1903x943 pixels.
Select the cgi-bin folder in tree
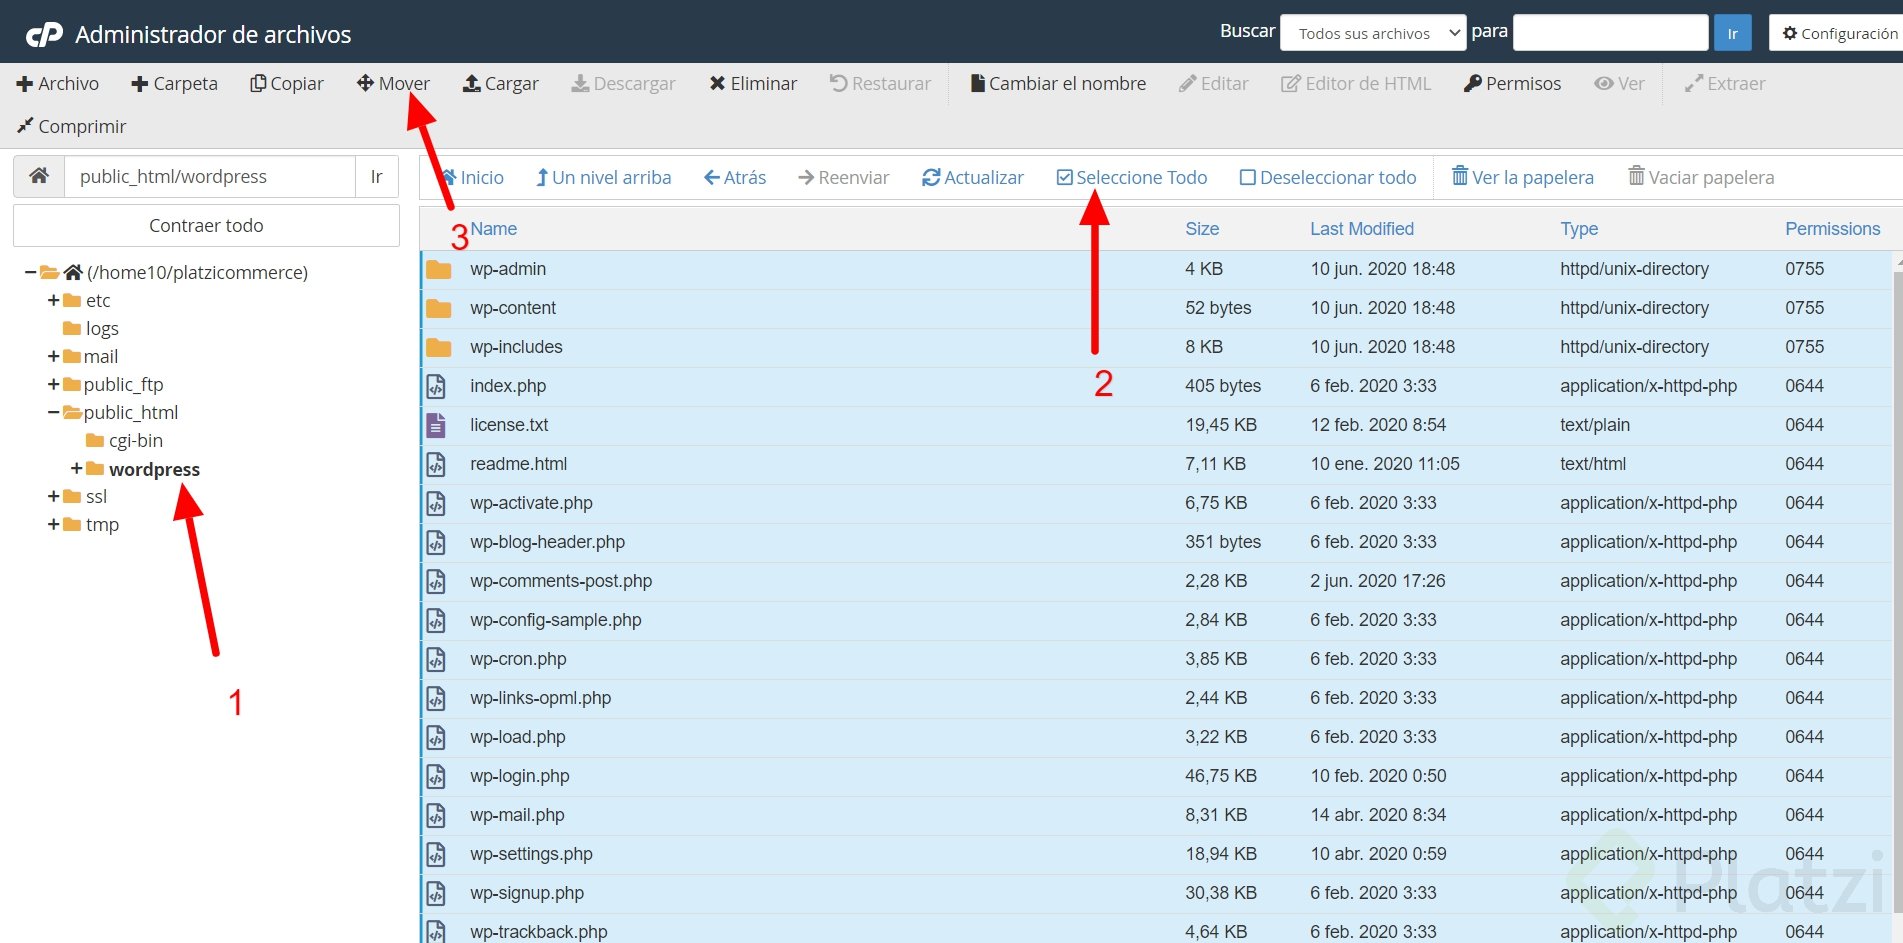125,440
